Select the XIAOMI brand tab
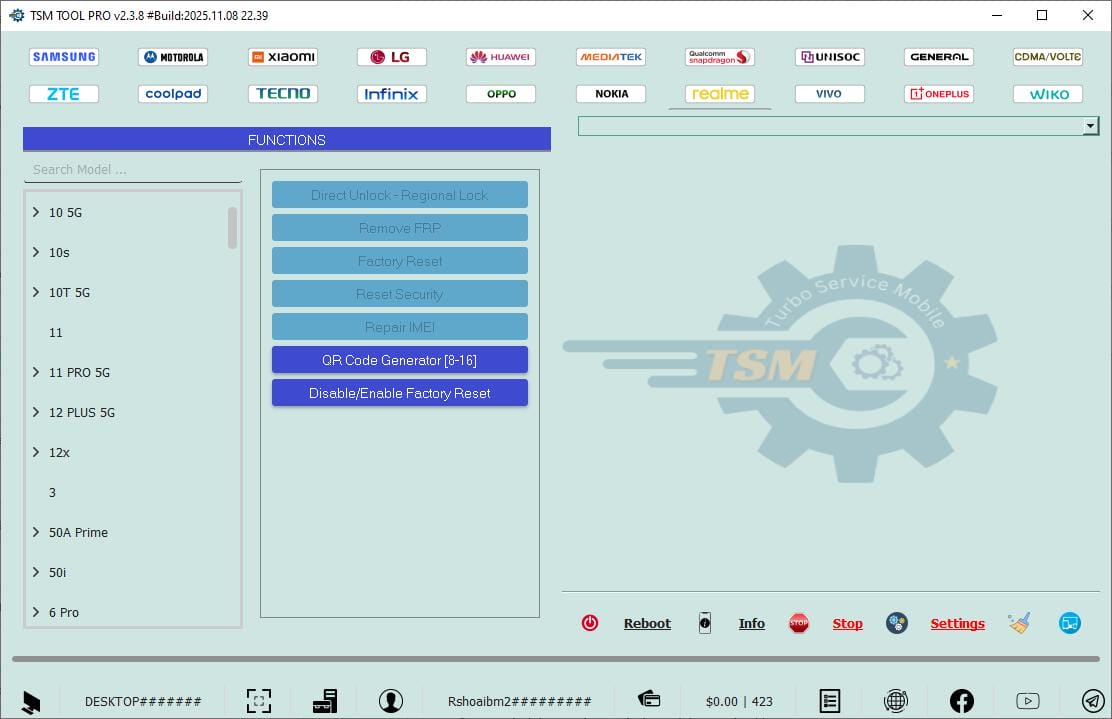The width and height of the screenshot is (1112, 719). (282, 57)
